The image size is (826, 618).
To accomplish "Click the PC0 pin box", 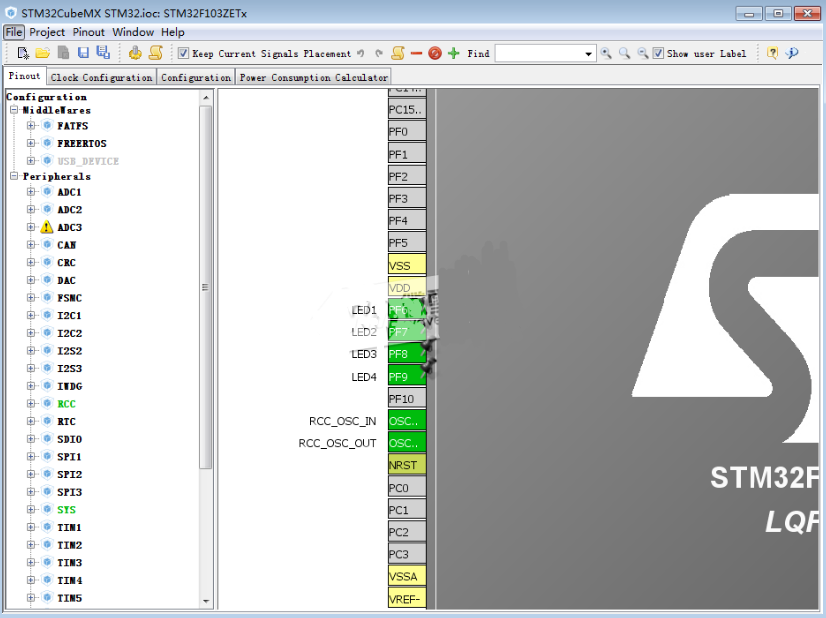I will click(x=407, y=488).
